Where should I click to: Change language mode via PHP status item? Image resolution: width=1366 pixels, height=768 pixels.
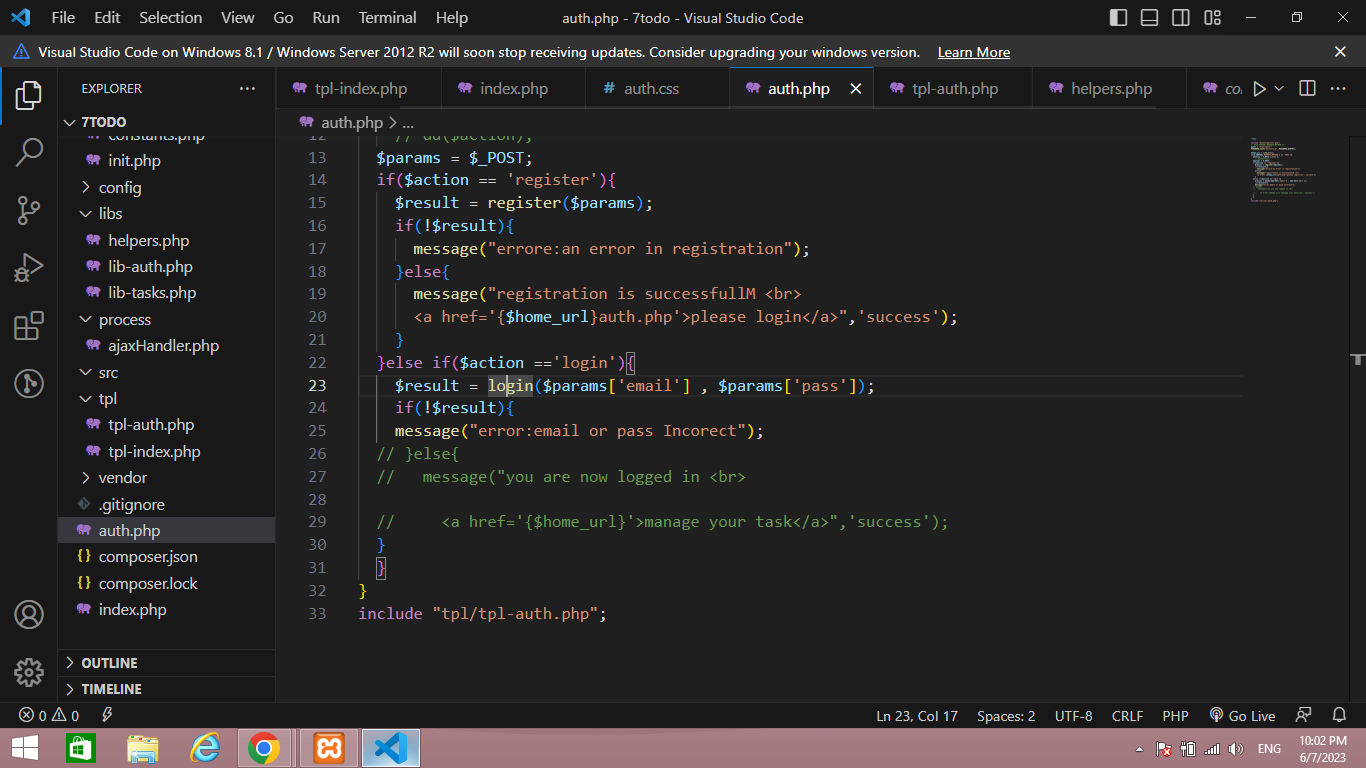pyautogui.click(x=1175, y=716)
